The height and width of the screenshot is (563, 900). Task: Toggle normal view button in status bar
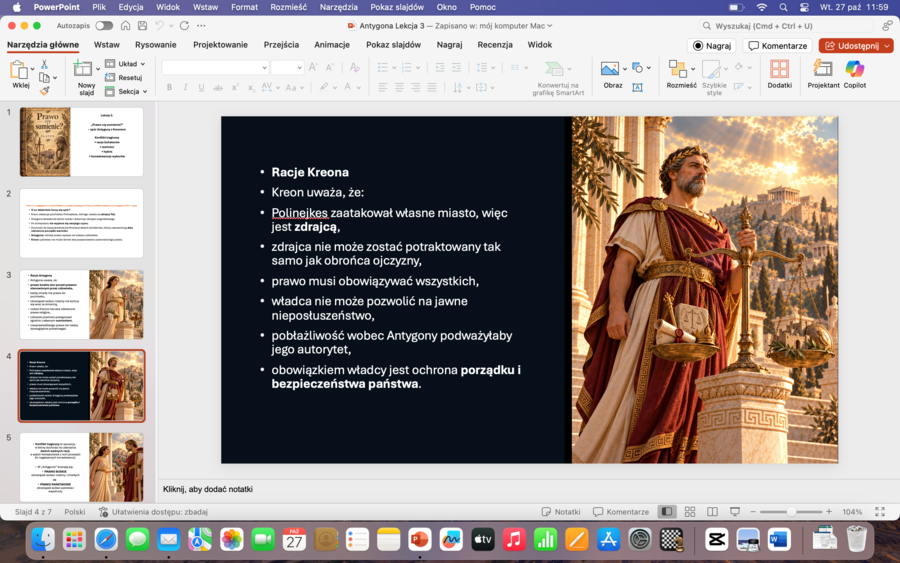pyautogui.click(x=666, y=511)
